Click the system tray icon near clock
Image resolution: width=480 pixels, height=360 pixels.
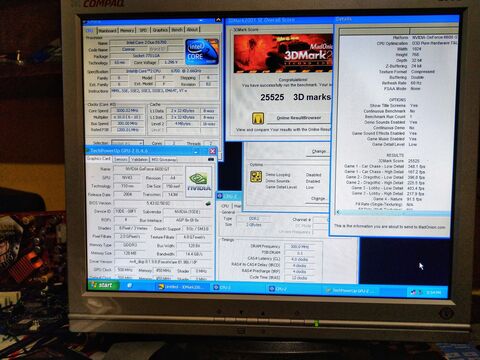414,292
